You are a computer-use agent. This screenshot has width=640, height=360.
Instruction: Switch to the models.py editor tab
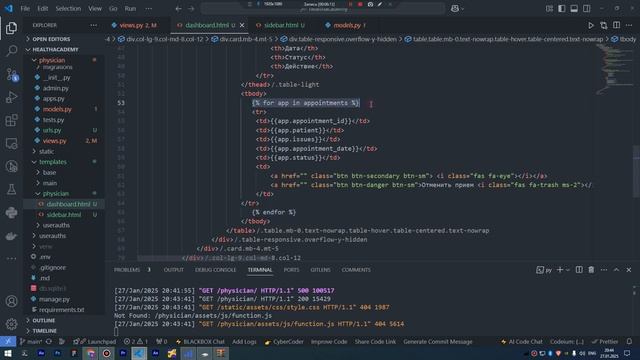pos(347,25)
